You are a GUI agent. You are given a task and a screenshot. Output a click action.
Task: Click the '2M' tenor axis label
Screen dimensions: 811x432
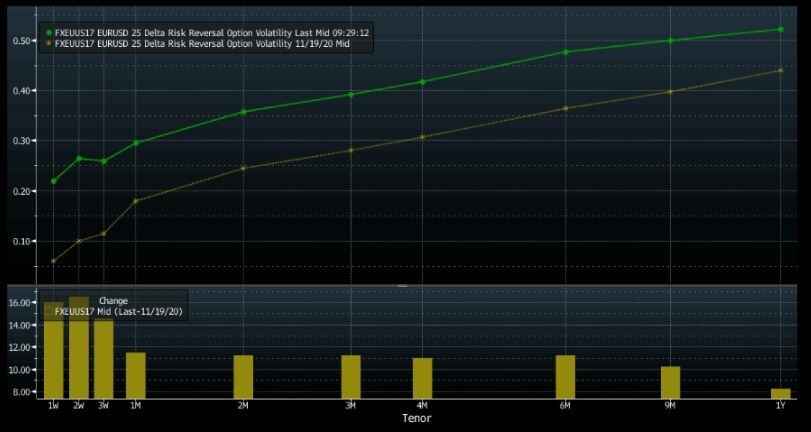pos(243,406)
